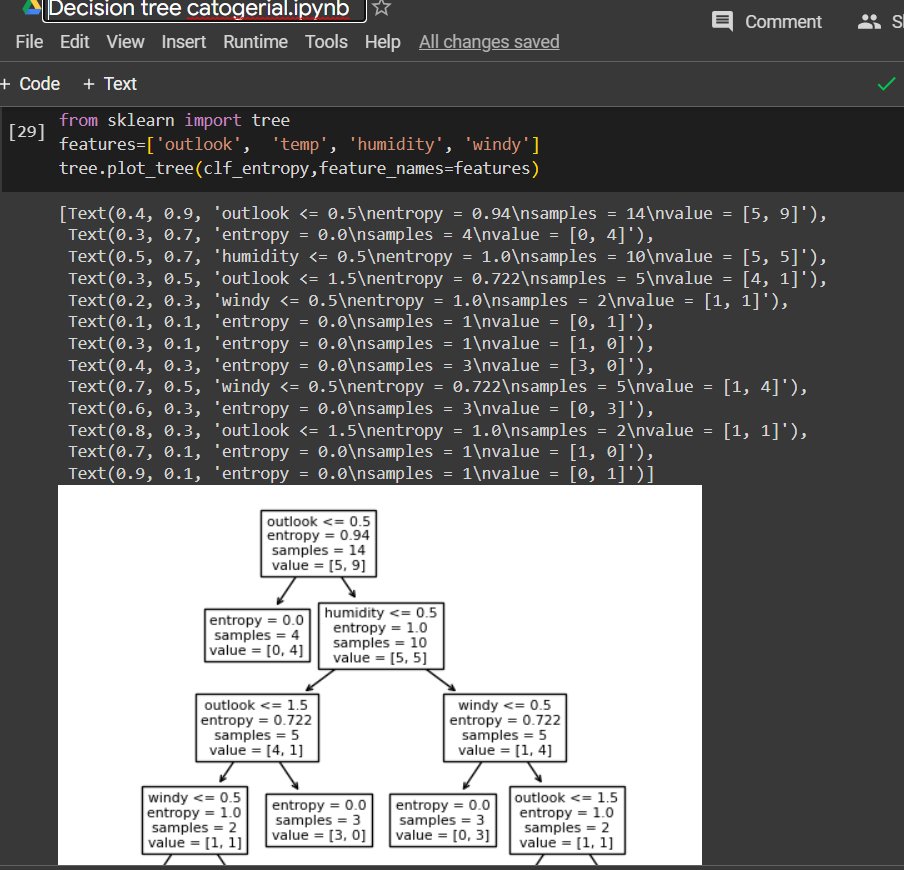Viewport: 904px width, 870px height.
Task: Click tree node outlook <= 1.5 samples = 2
Action: 567,820
